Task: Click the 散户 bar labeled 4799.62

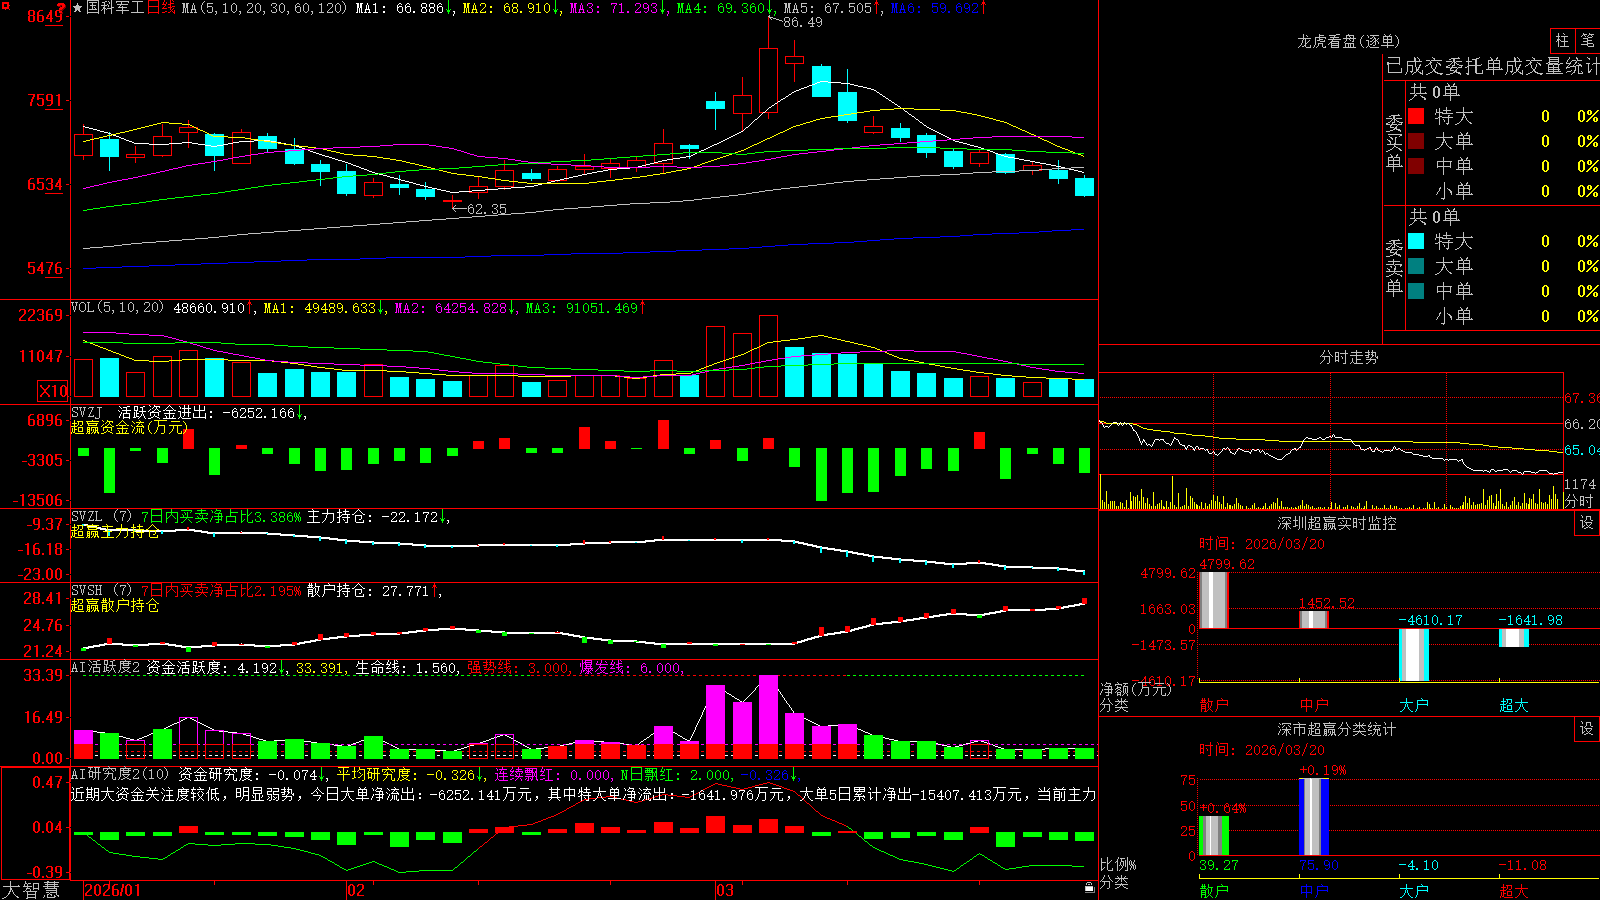Action: click(1214, 600)
